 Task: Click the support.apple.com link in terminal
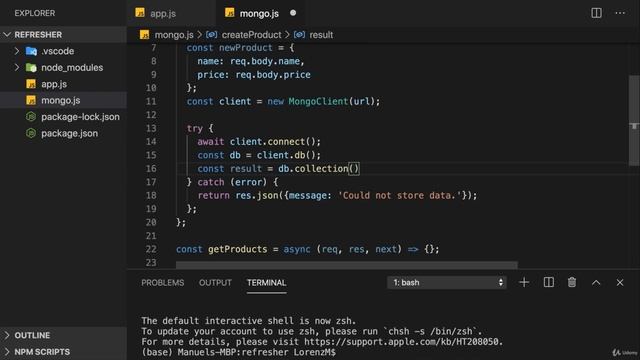(x=403, y=342)
